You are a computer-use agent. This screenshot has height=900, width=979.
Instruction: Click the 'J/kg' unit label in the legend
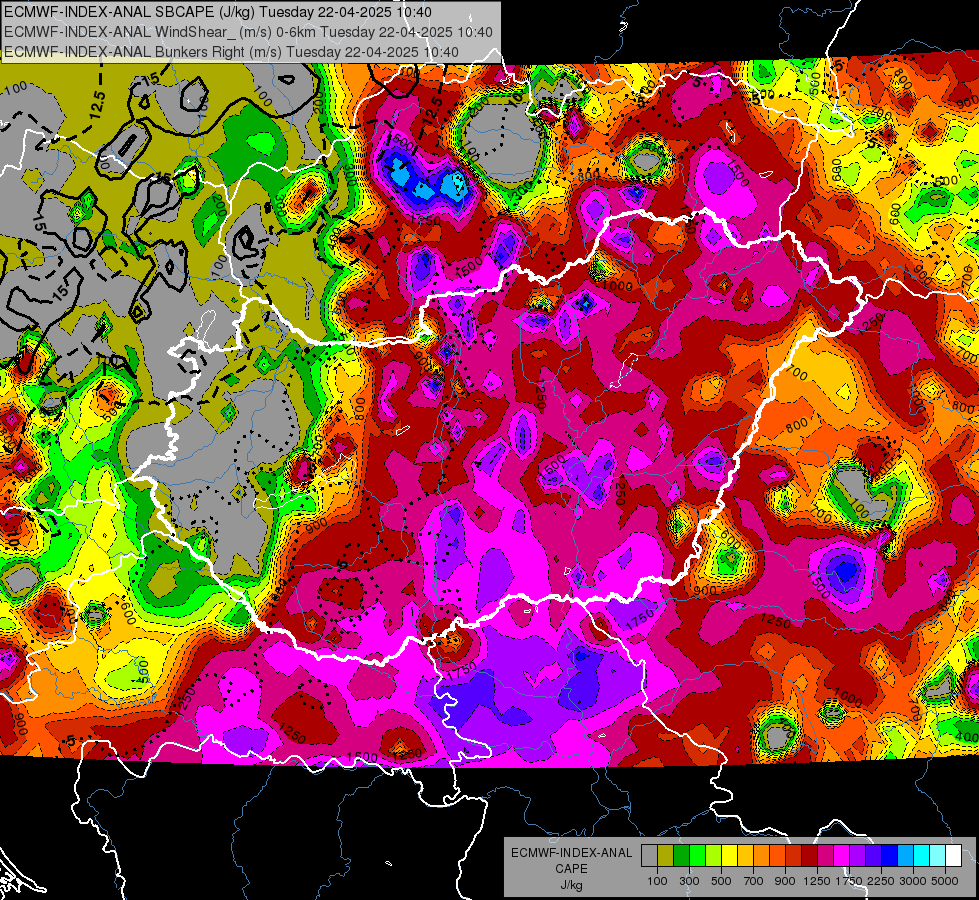click(x=571, y=886)
